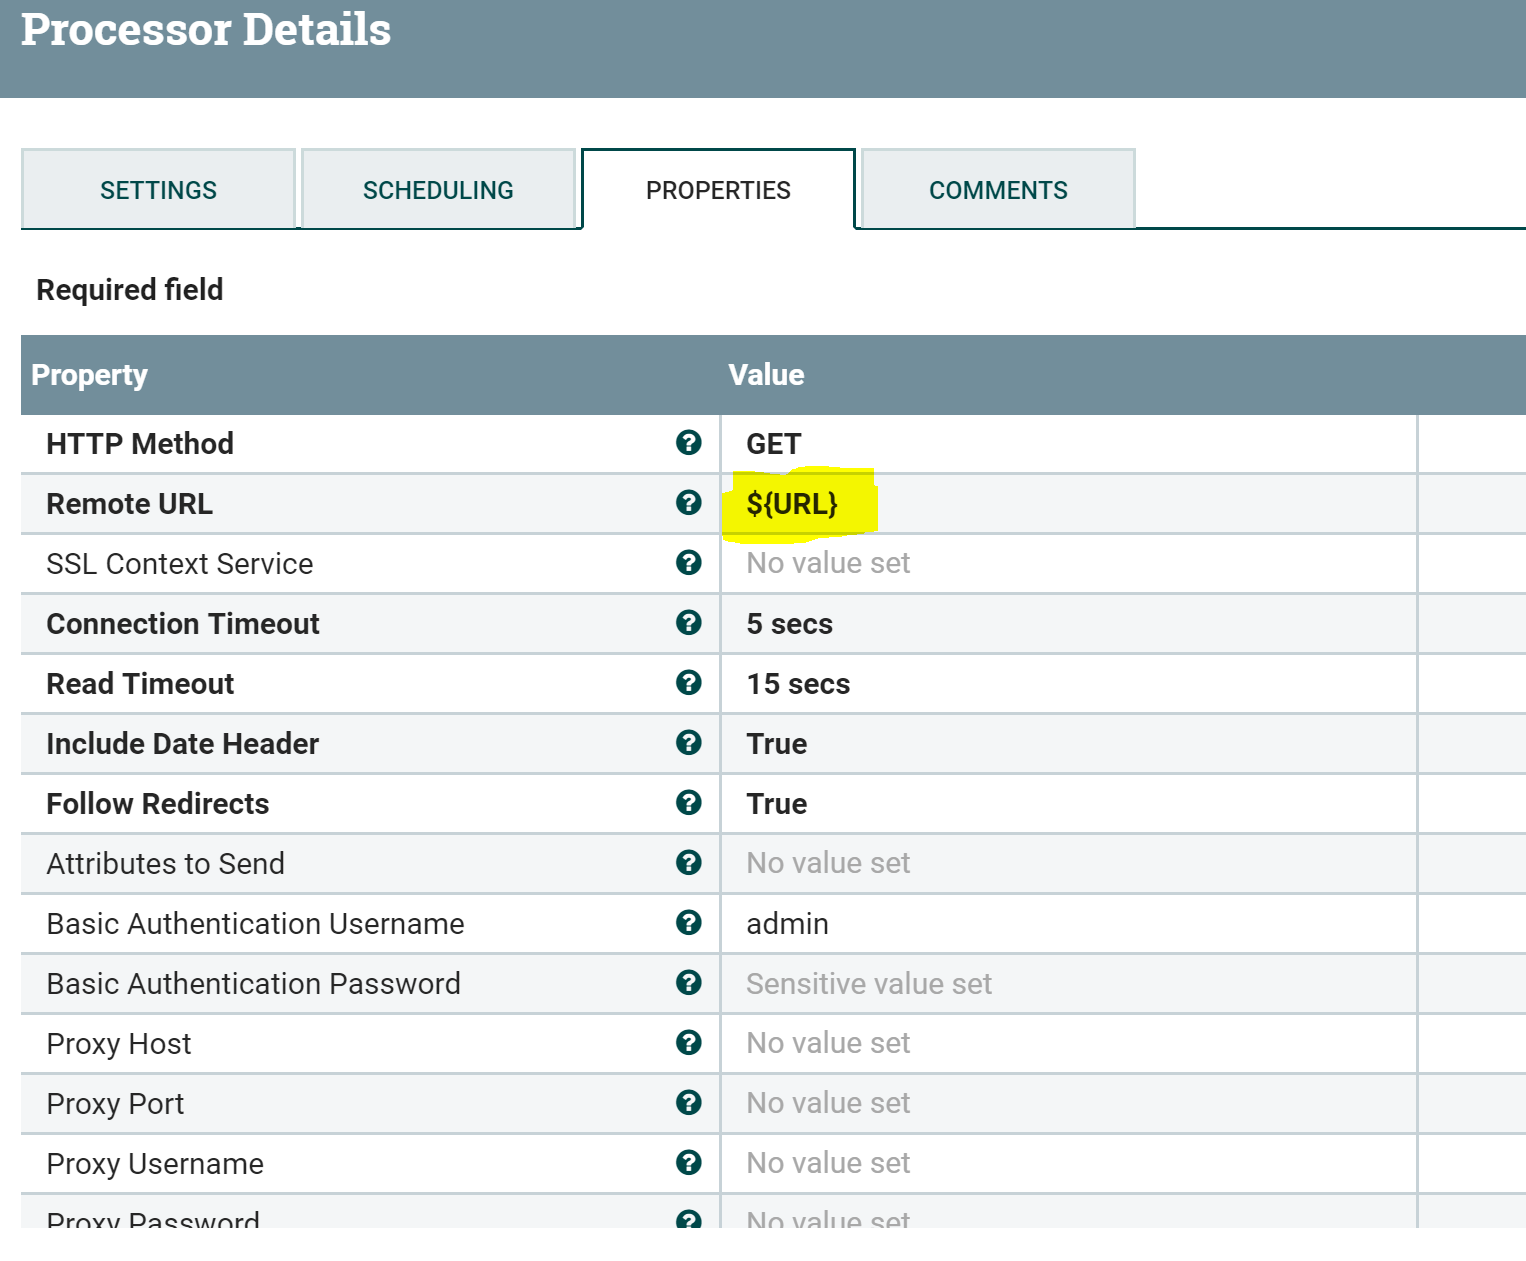Viewport: 1526px width, 1261px height.
Task: Show help for Connection Timeout property
Action: (x=688, y=623)
